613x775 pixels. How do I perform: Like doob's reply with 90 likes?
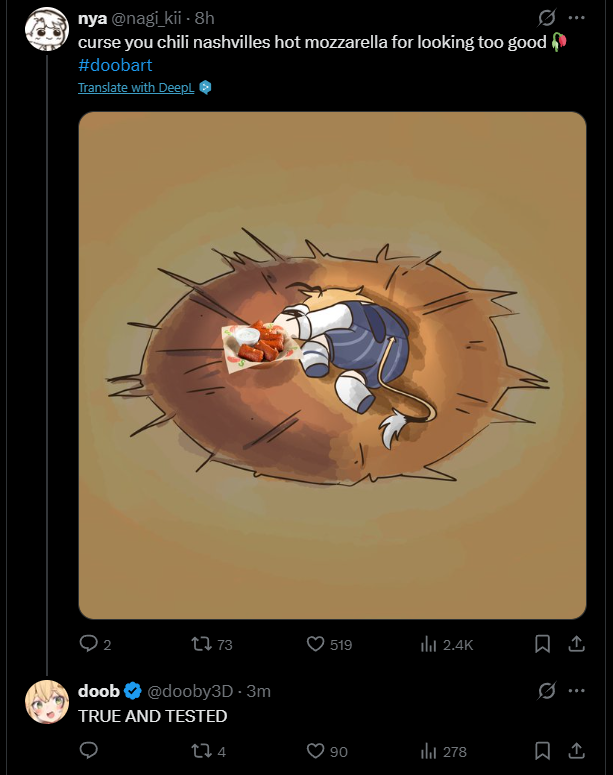point(315,750)
